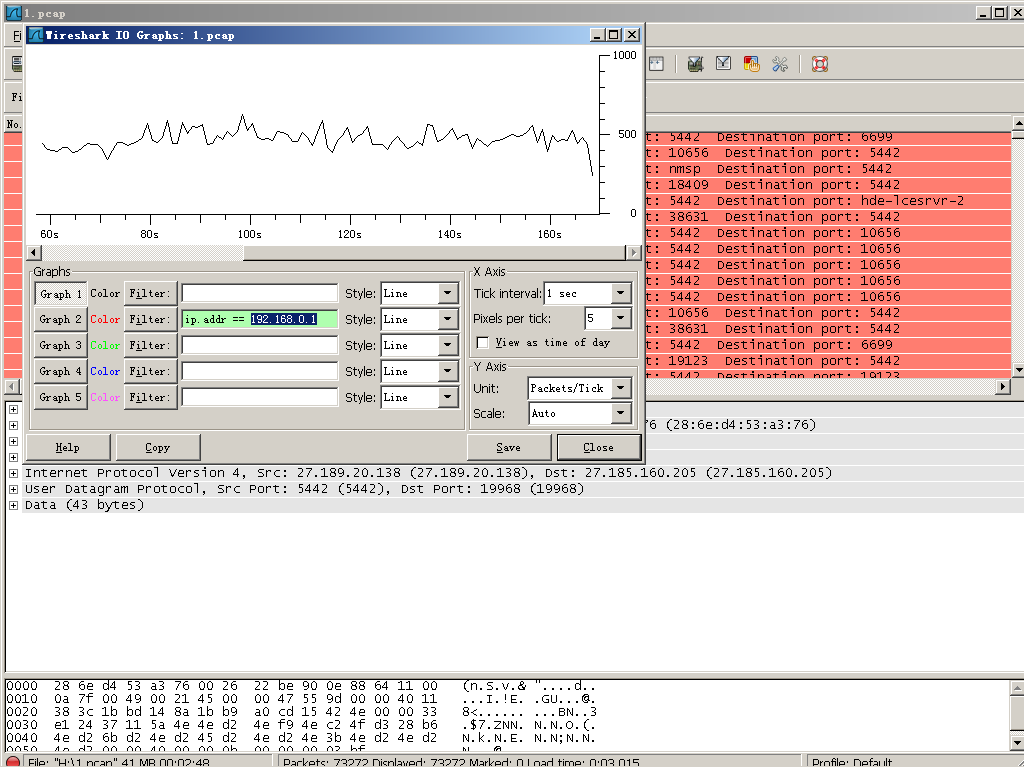The width and height of the screenshot is (1024, 768).
Task: Click the Graph 3 filter input field
Action: pos(259,345)
